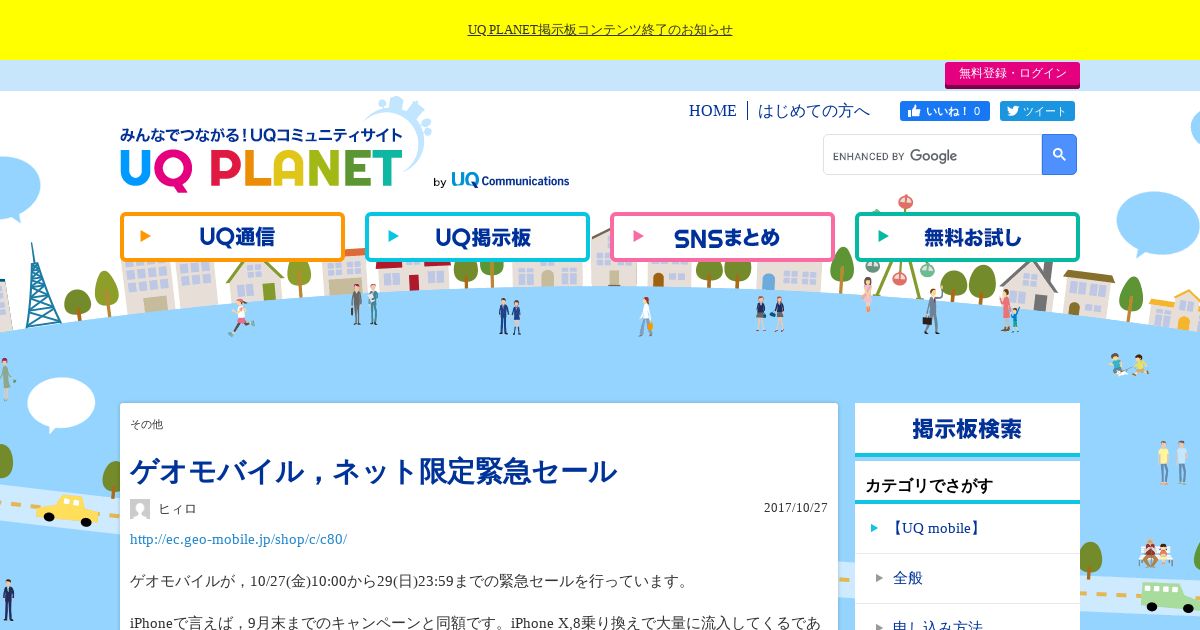Open the はじめての方へ page
Image resolution: width=1200 pixels, height=630 pixels.
[x=814, y=111]
